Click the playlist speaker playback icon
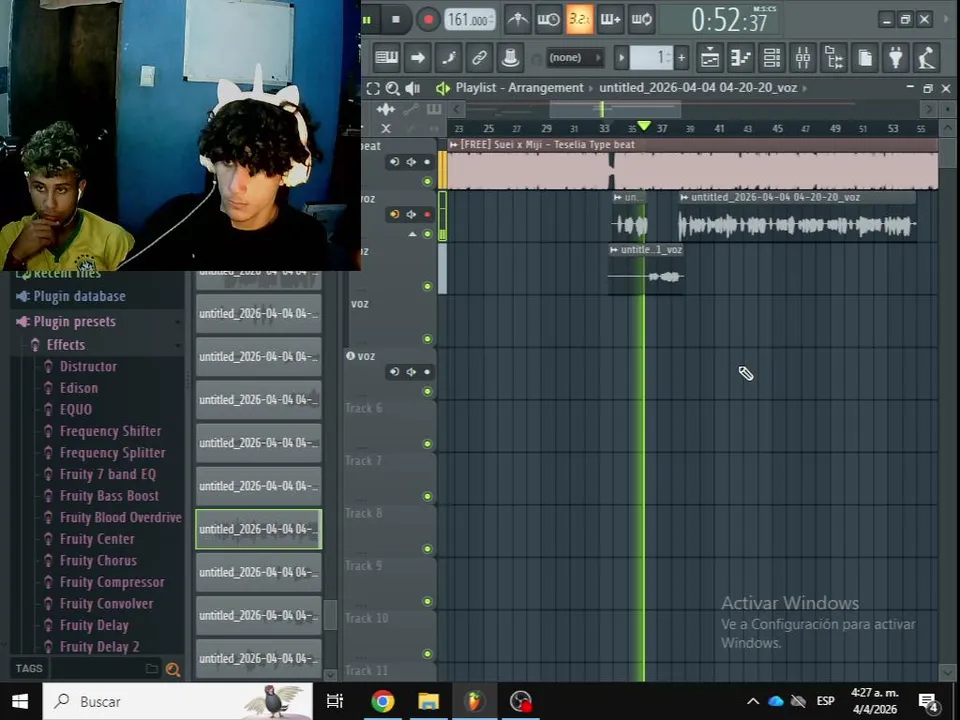The height and width of the screenshot is (720, 960). tap(413, 89)
